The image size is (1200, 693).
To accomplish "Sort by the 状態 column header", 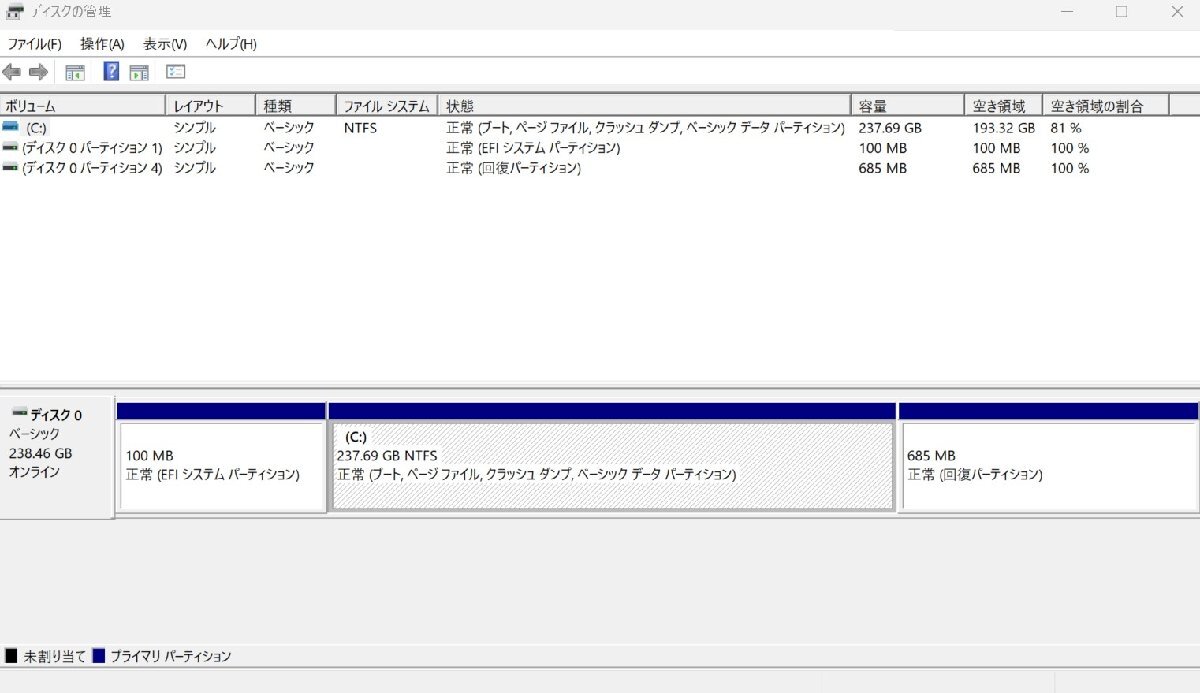I will point(644,106).
